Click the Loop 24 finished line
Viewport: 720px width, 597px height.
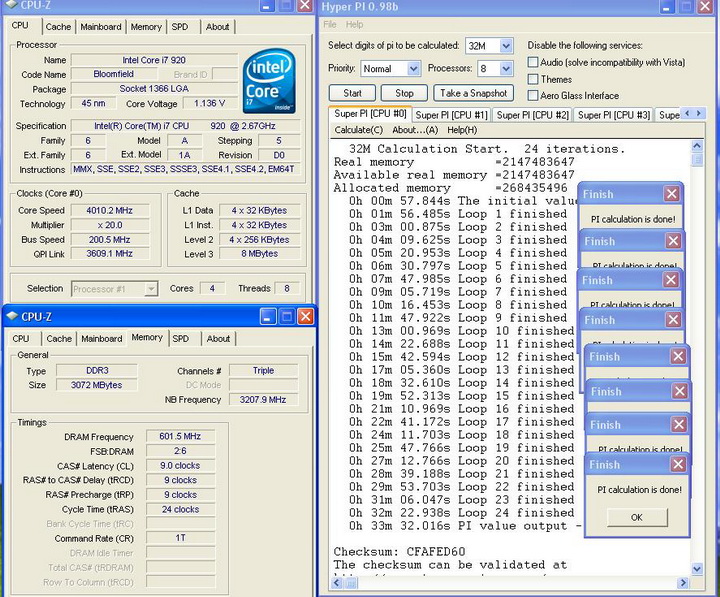click(x=461, y=513)
